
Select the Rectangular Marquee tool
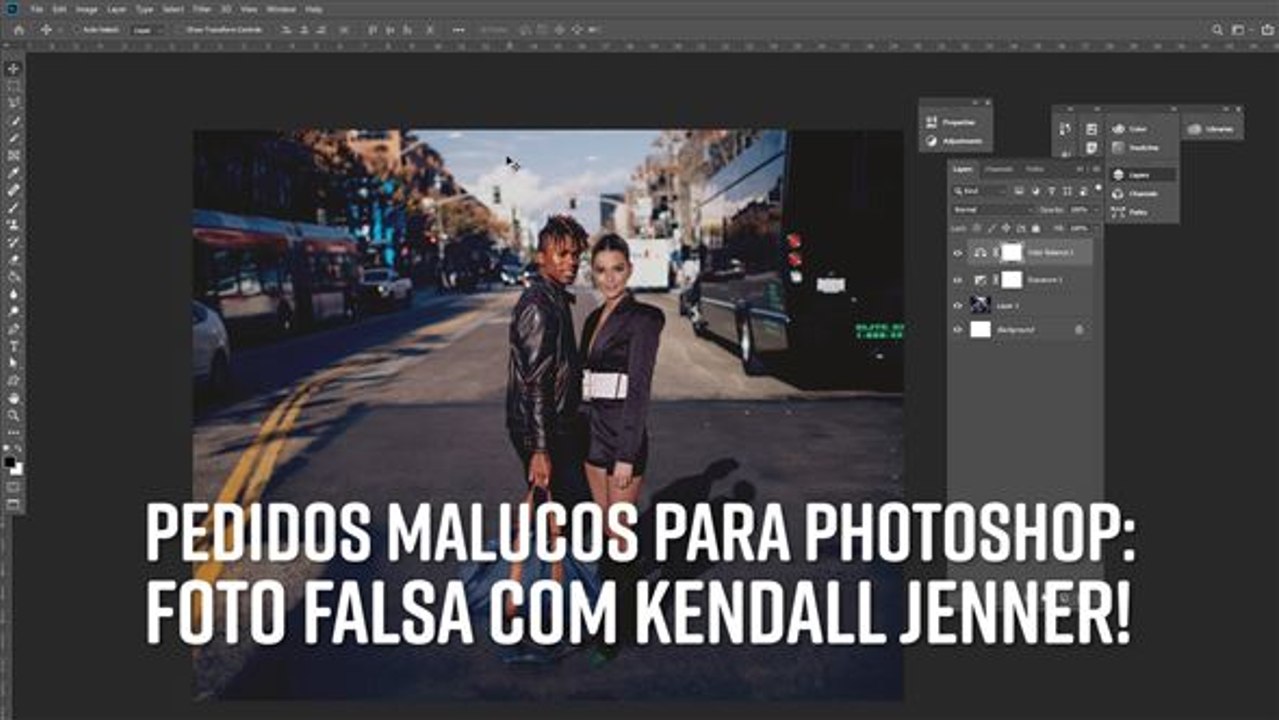pyautogui.click(x=14, y=85)
